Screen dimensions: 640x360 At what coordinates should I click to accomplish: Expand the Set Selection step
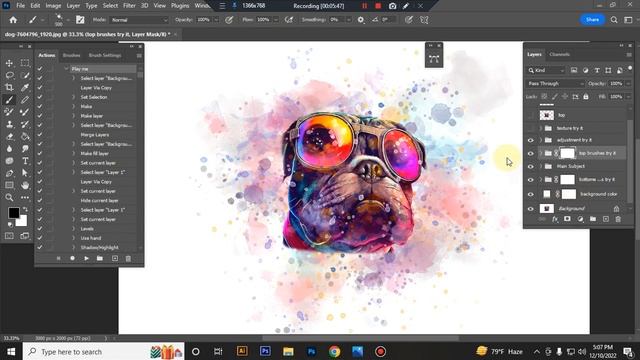click(x=74, y=97)
